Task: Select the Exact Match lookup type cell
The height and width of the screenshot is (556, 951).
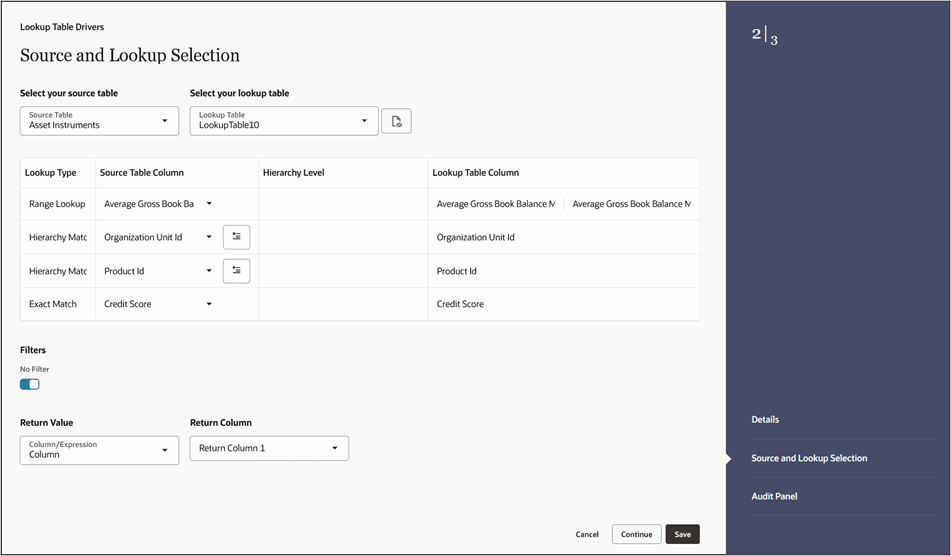Action: coord(58,304)
